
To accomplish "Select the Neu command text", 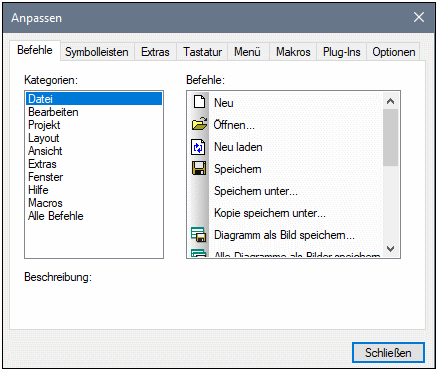I will [224, 103].
